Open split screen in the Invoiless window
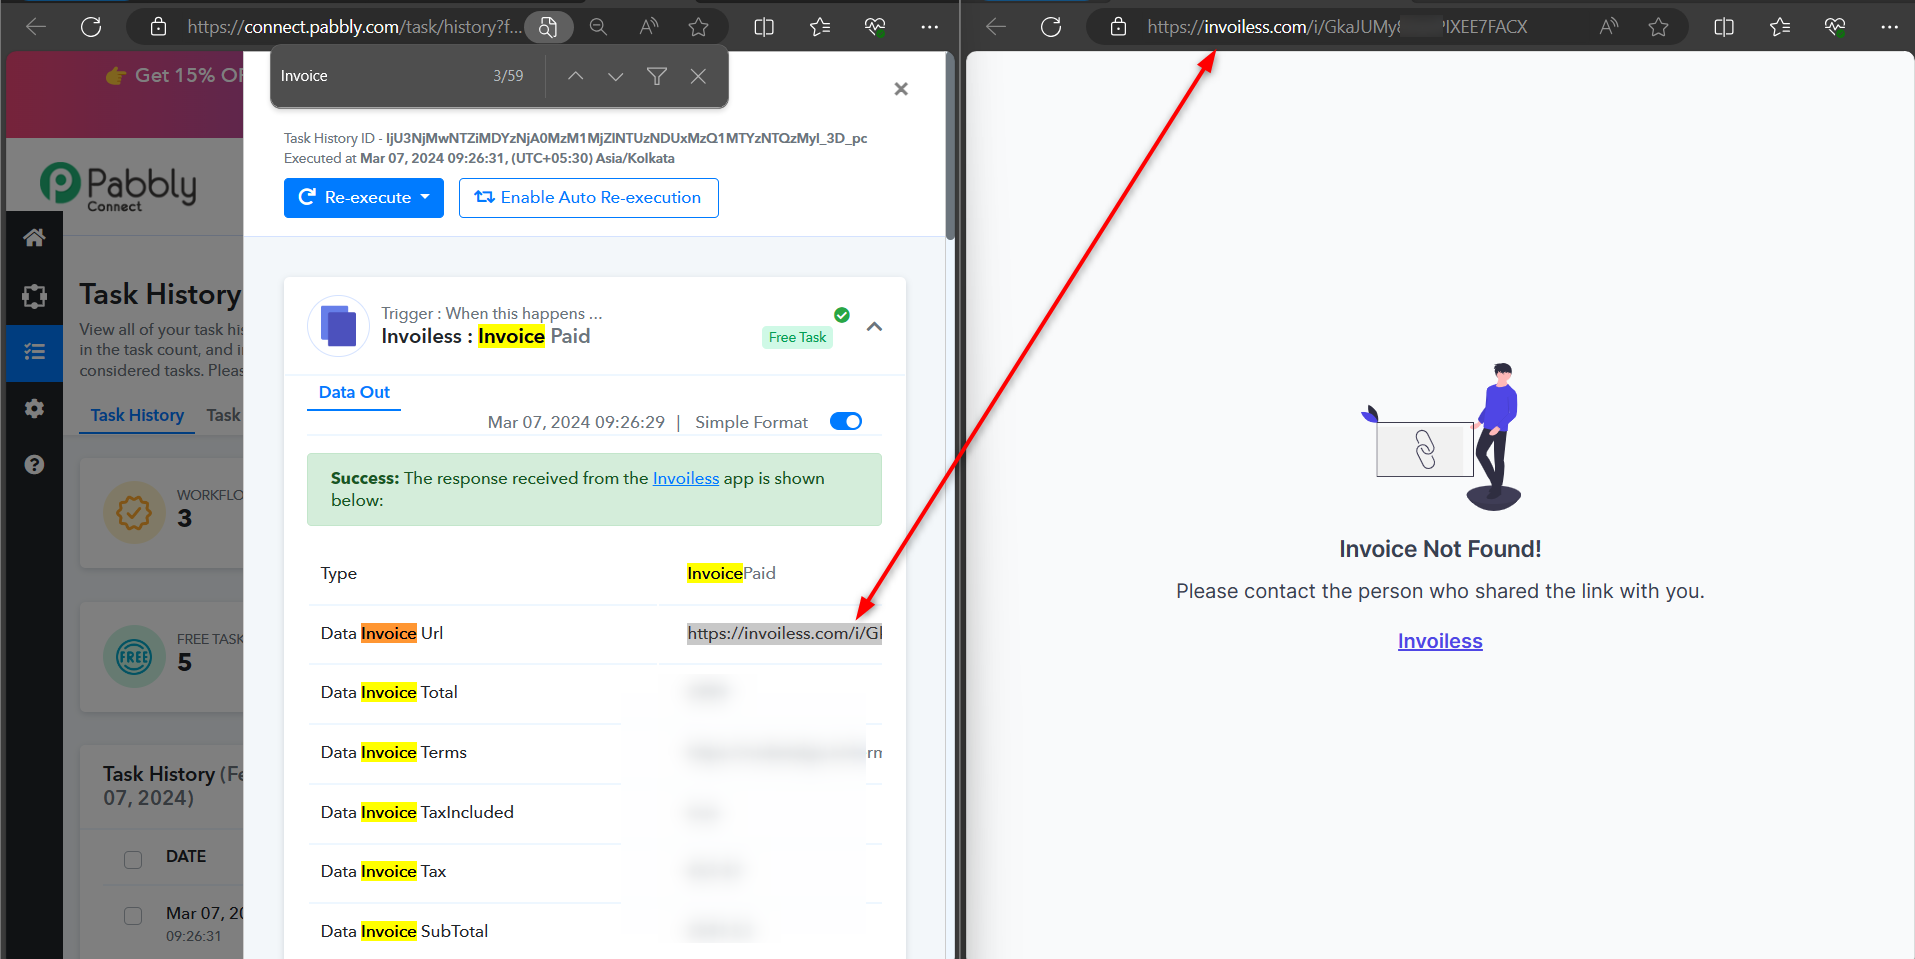This screenshot has width=1915, height=959. point(1724,27)
